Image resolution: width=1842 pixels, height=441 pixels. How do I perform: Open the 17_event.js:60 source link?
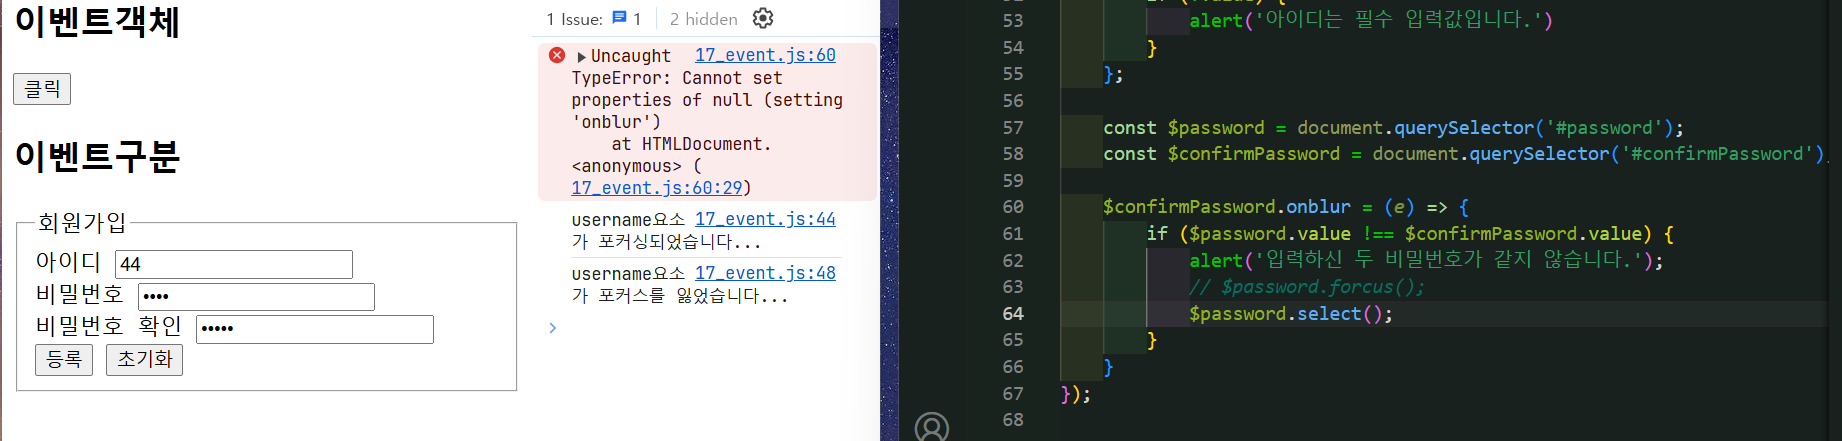point(765,55)
